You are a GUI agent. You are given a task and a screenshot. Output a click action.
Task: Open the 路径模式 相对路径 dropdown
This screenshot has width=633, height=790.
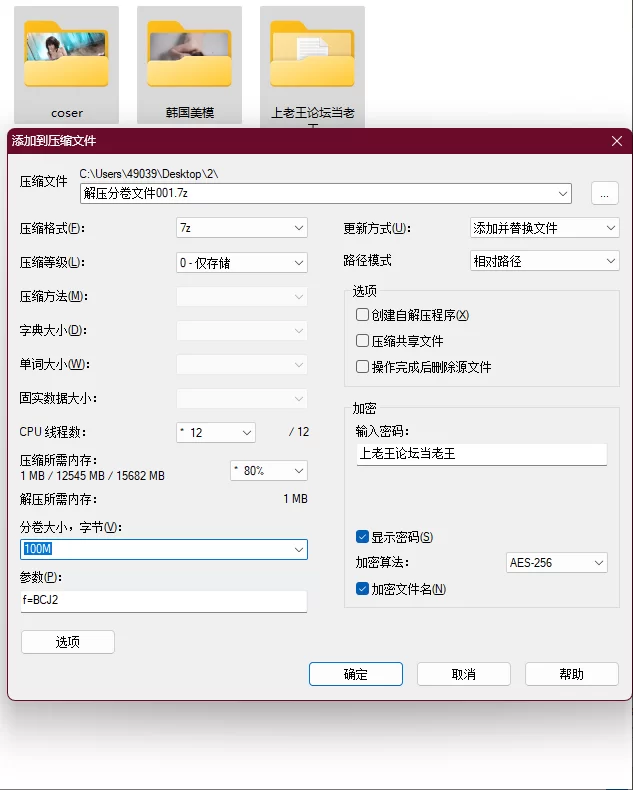tap(544, 261)
